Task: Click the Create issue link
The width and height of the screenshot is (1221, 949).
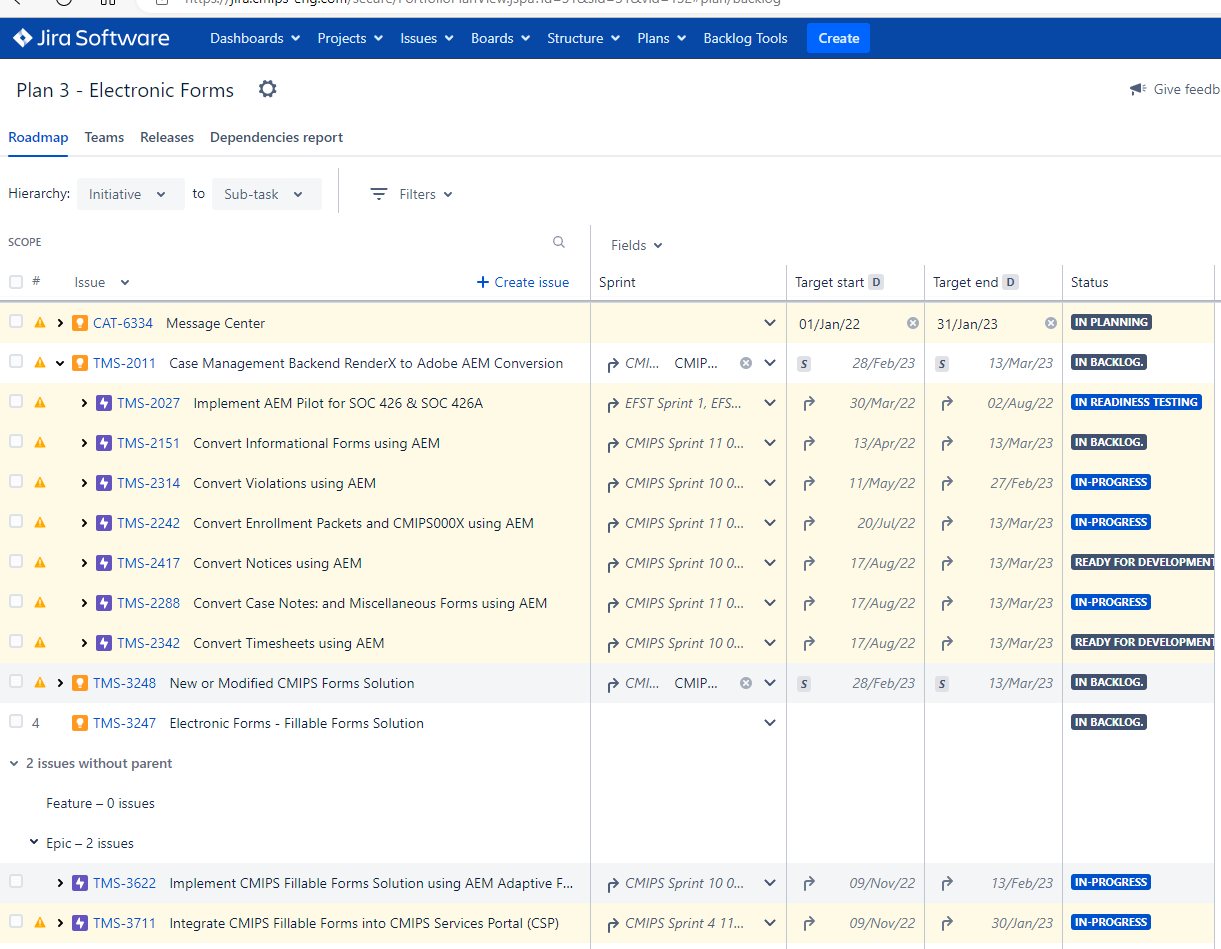Action: [522, 282]
